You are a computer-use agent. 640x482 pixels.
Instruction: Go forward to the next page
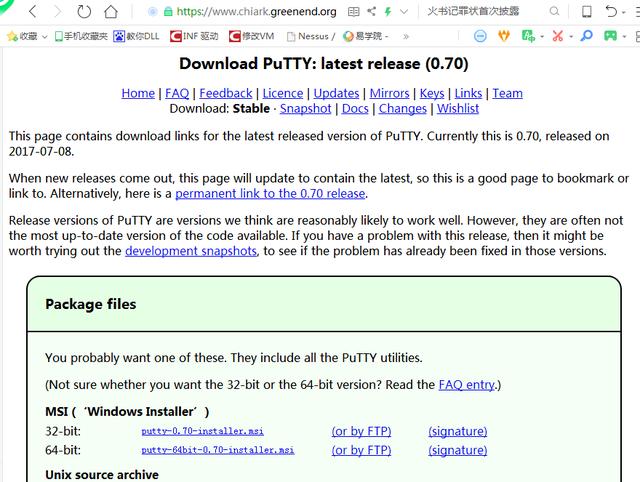coord(58,12)
